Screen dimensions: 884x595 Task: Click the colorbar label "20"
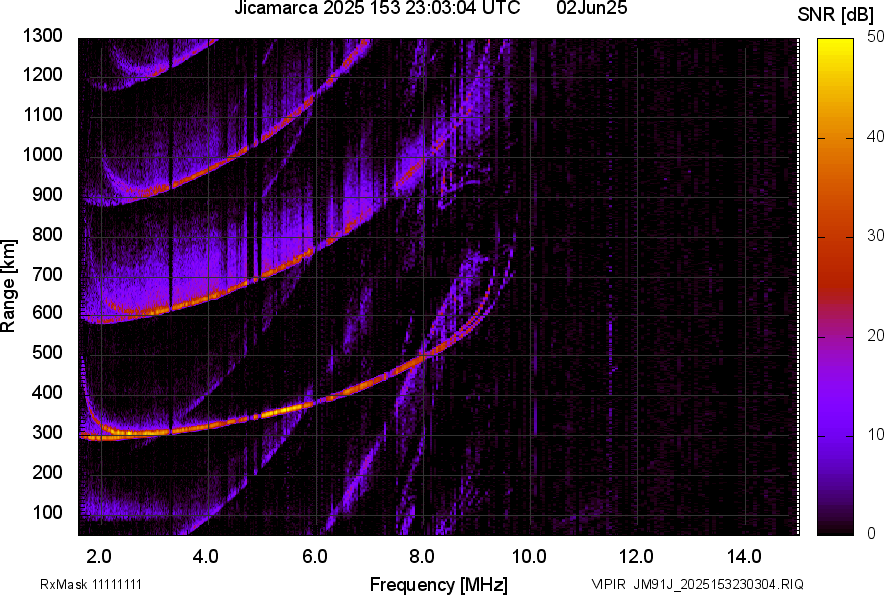[x=875, y=335]
